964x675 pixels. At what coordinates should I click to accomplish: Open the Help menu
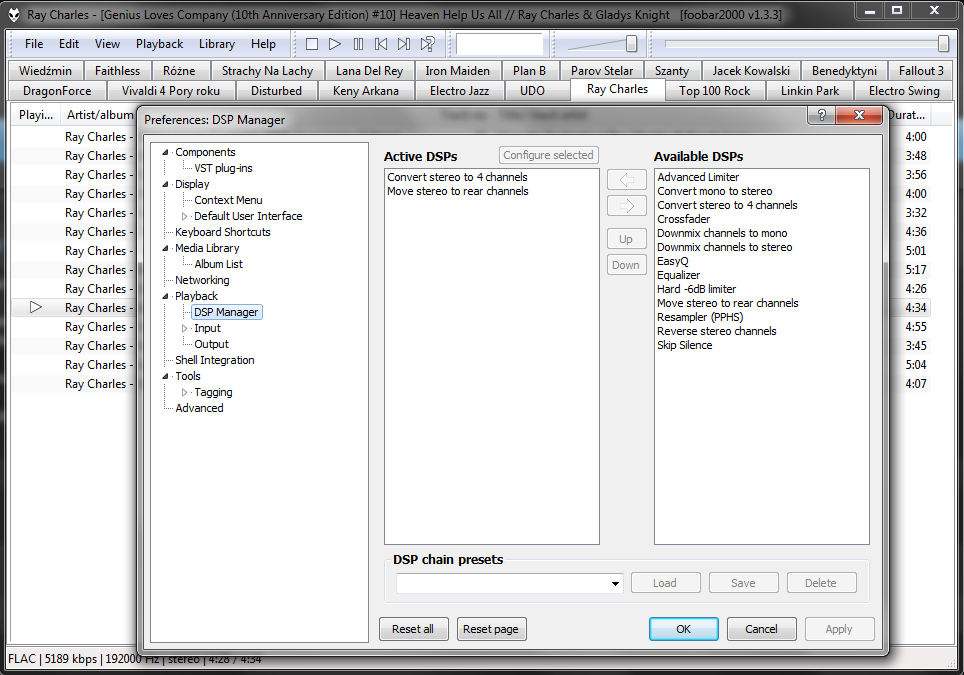[263, 44]
